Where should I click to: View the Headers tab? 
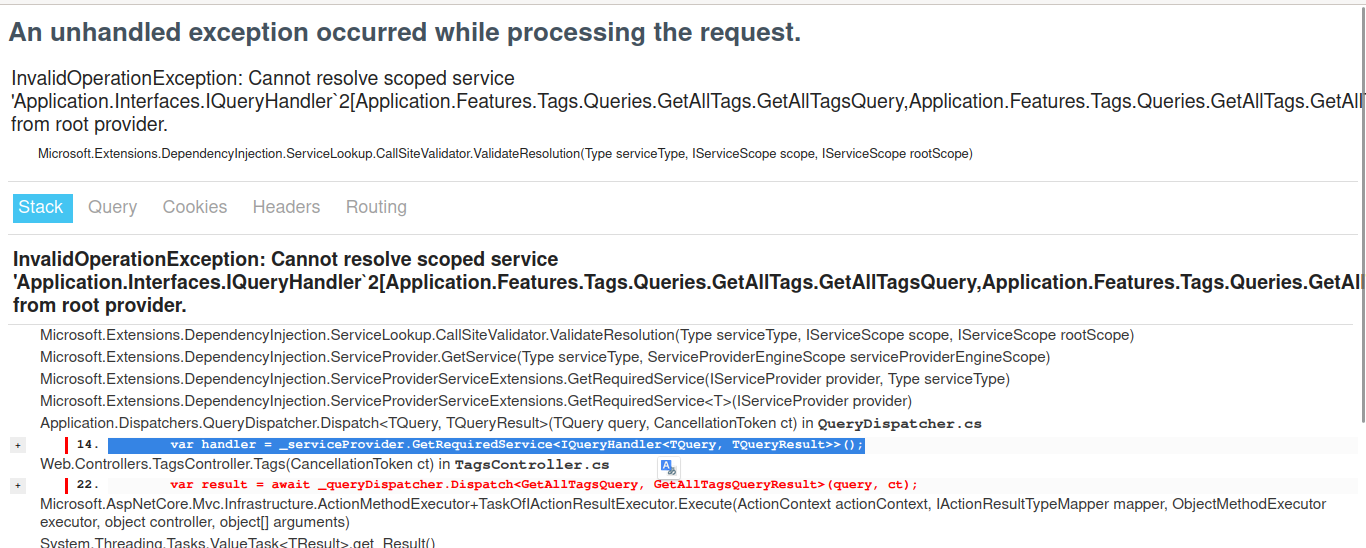pyautogui.click(x=286, y=207)
